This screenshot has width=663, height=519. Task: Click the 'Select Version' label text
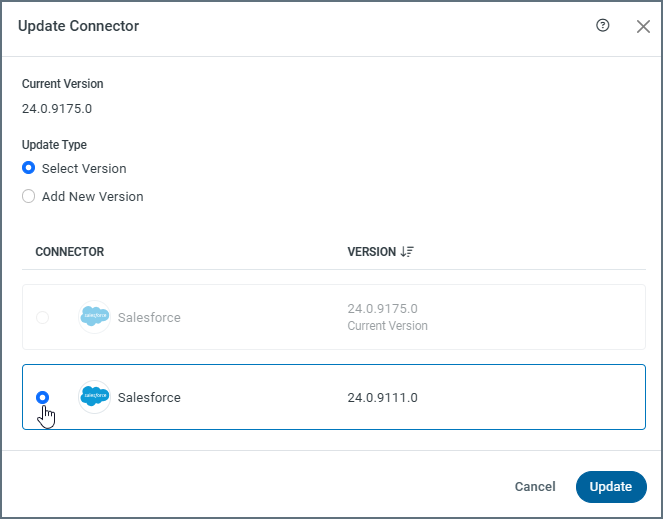point(84,168)
